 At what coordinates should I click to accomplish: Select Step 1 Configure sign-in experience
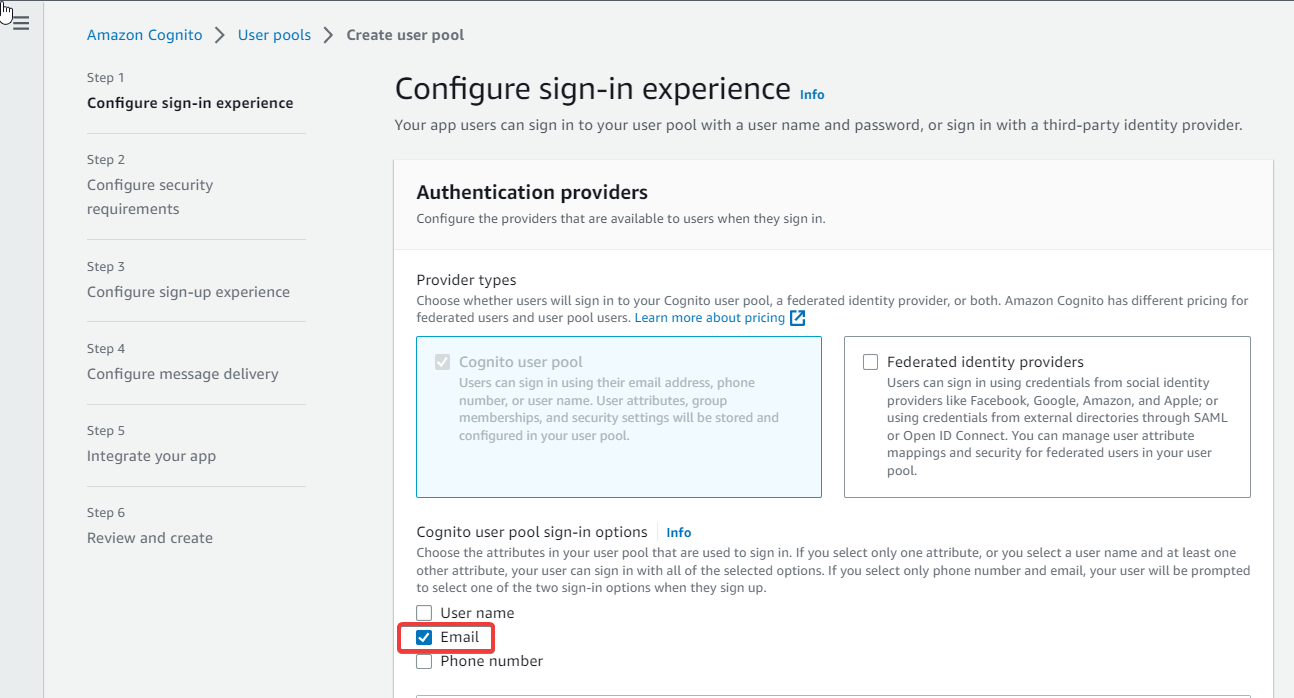[190, 103]
